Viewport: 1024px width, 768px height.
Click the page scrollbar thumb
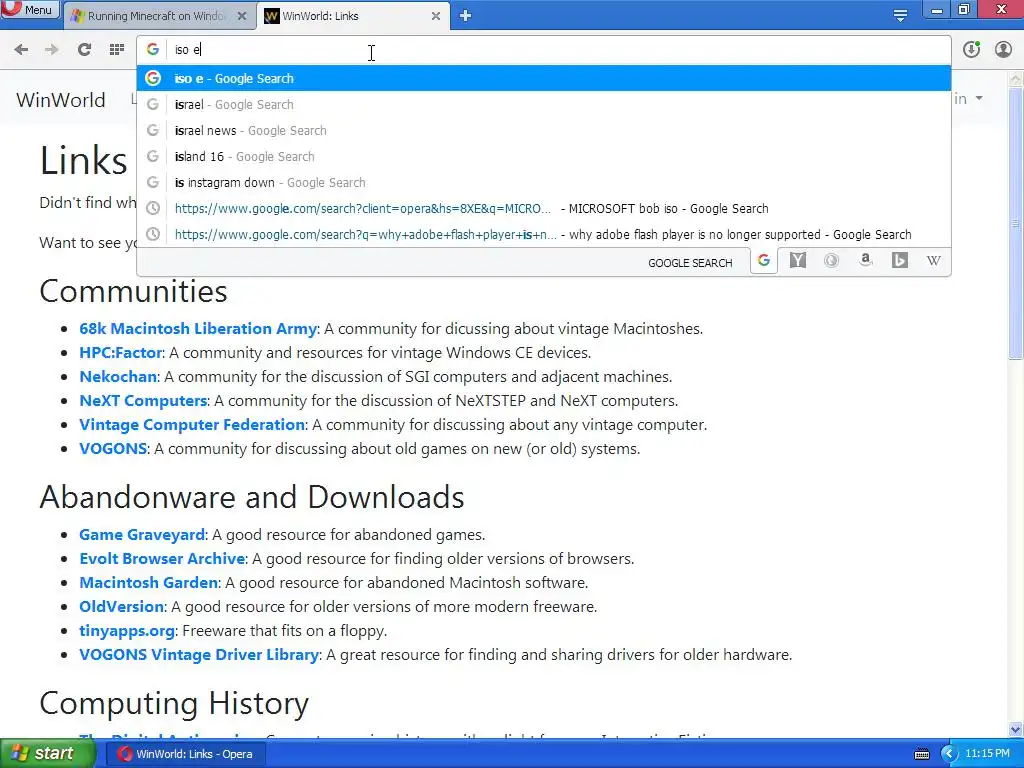point(1016,222)
